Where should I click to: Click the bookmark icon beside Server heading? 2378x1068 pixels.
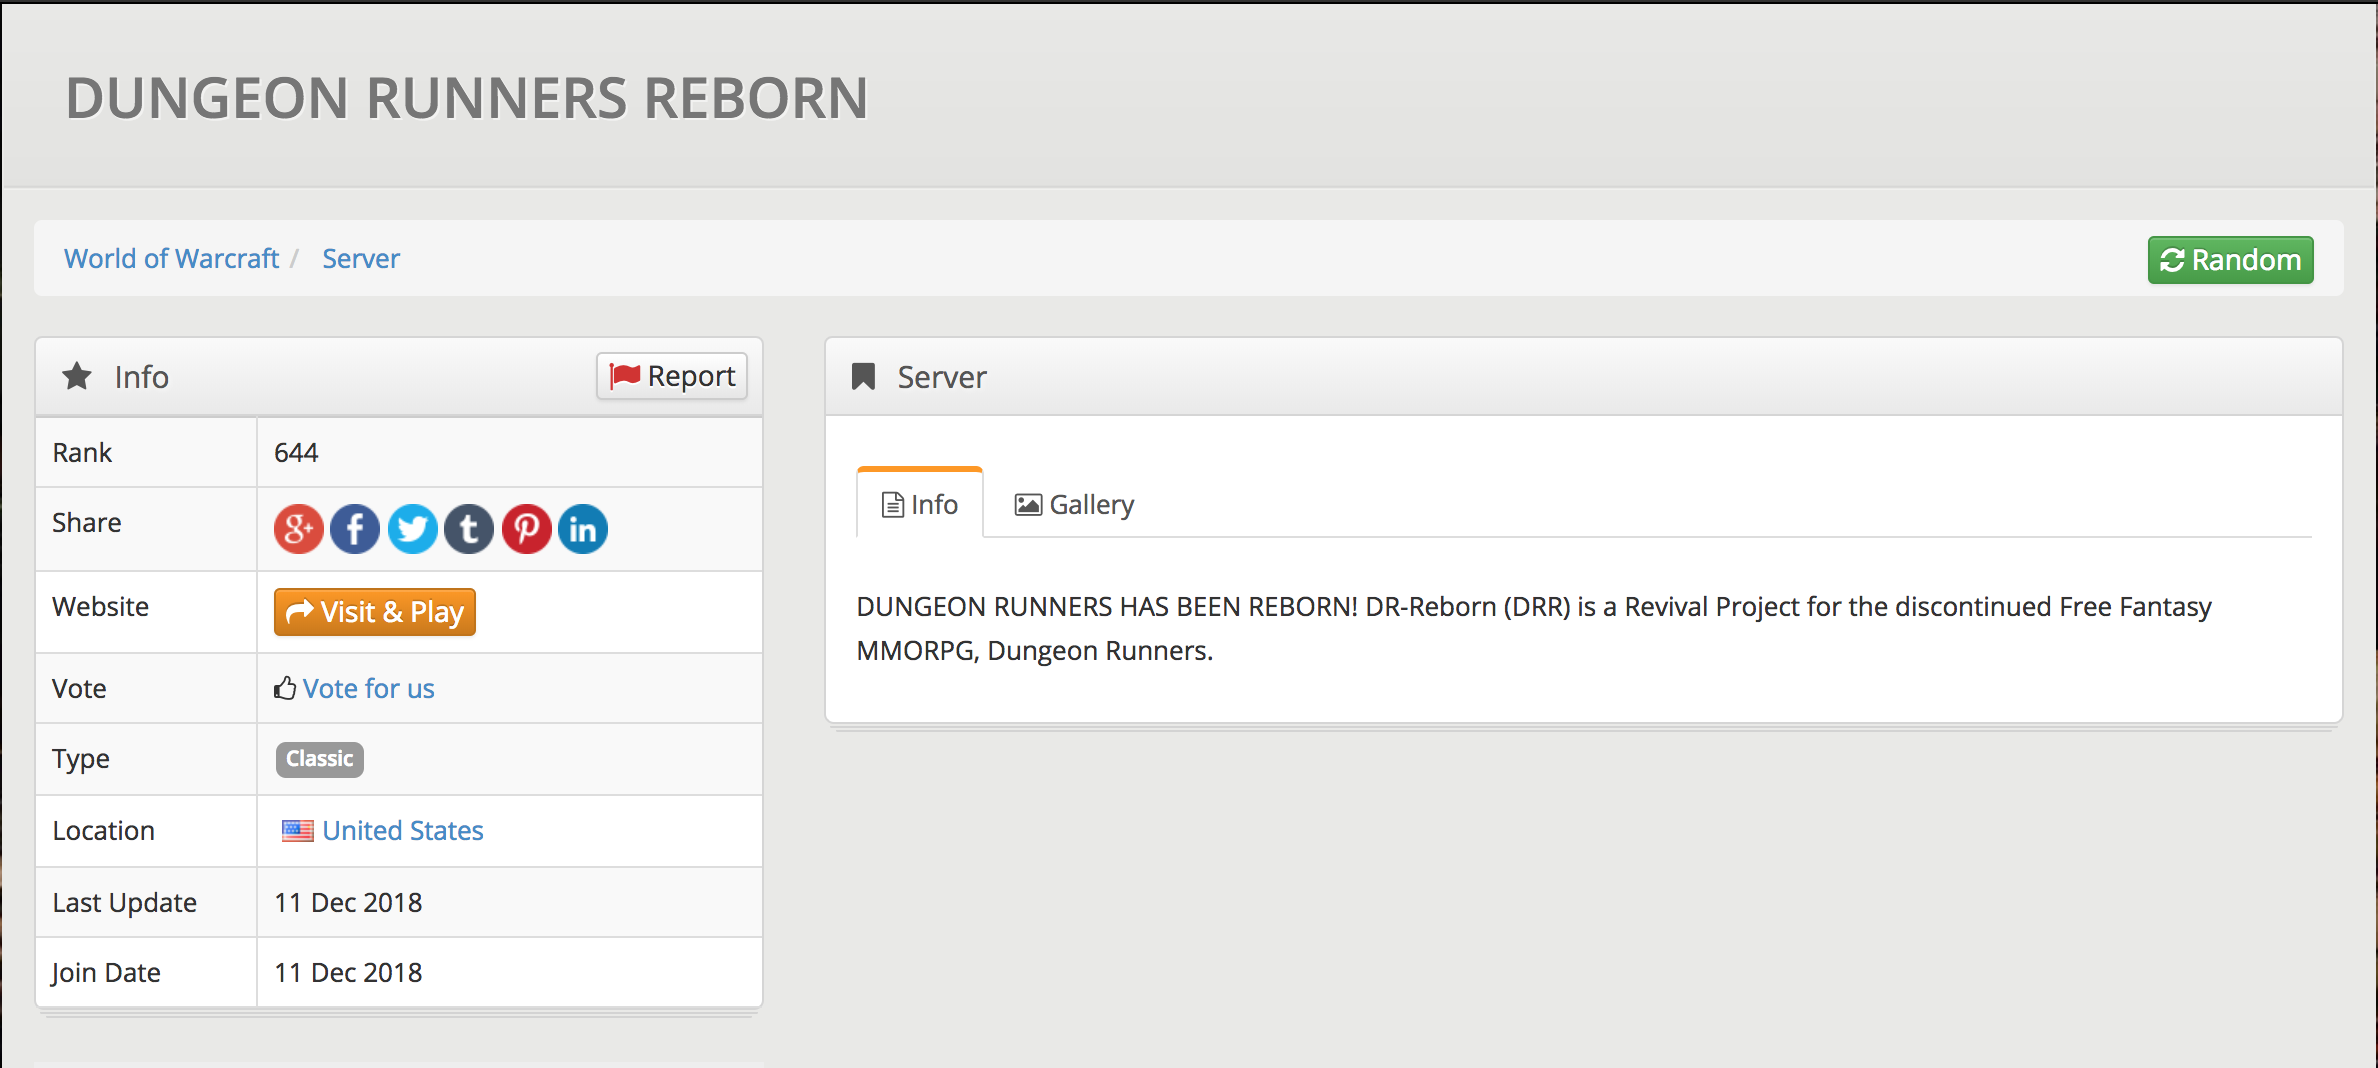coord(863,377)
